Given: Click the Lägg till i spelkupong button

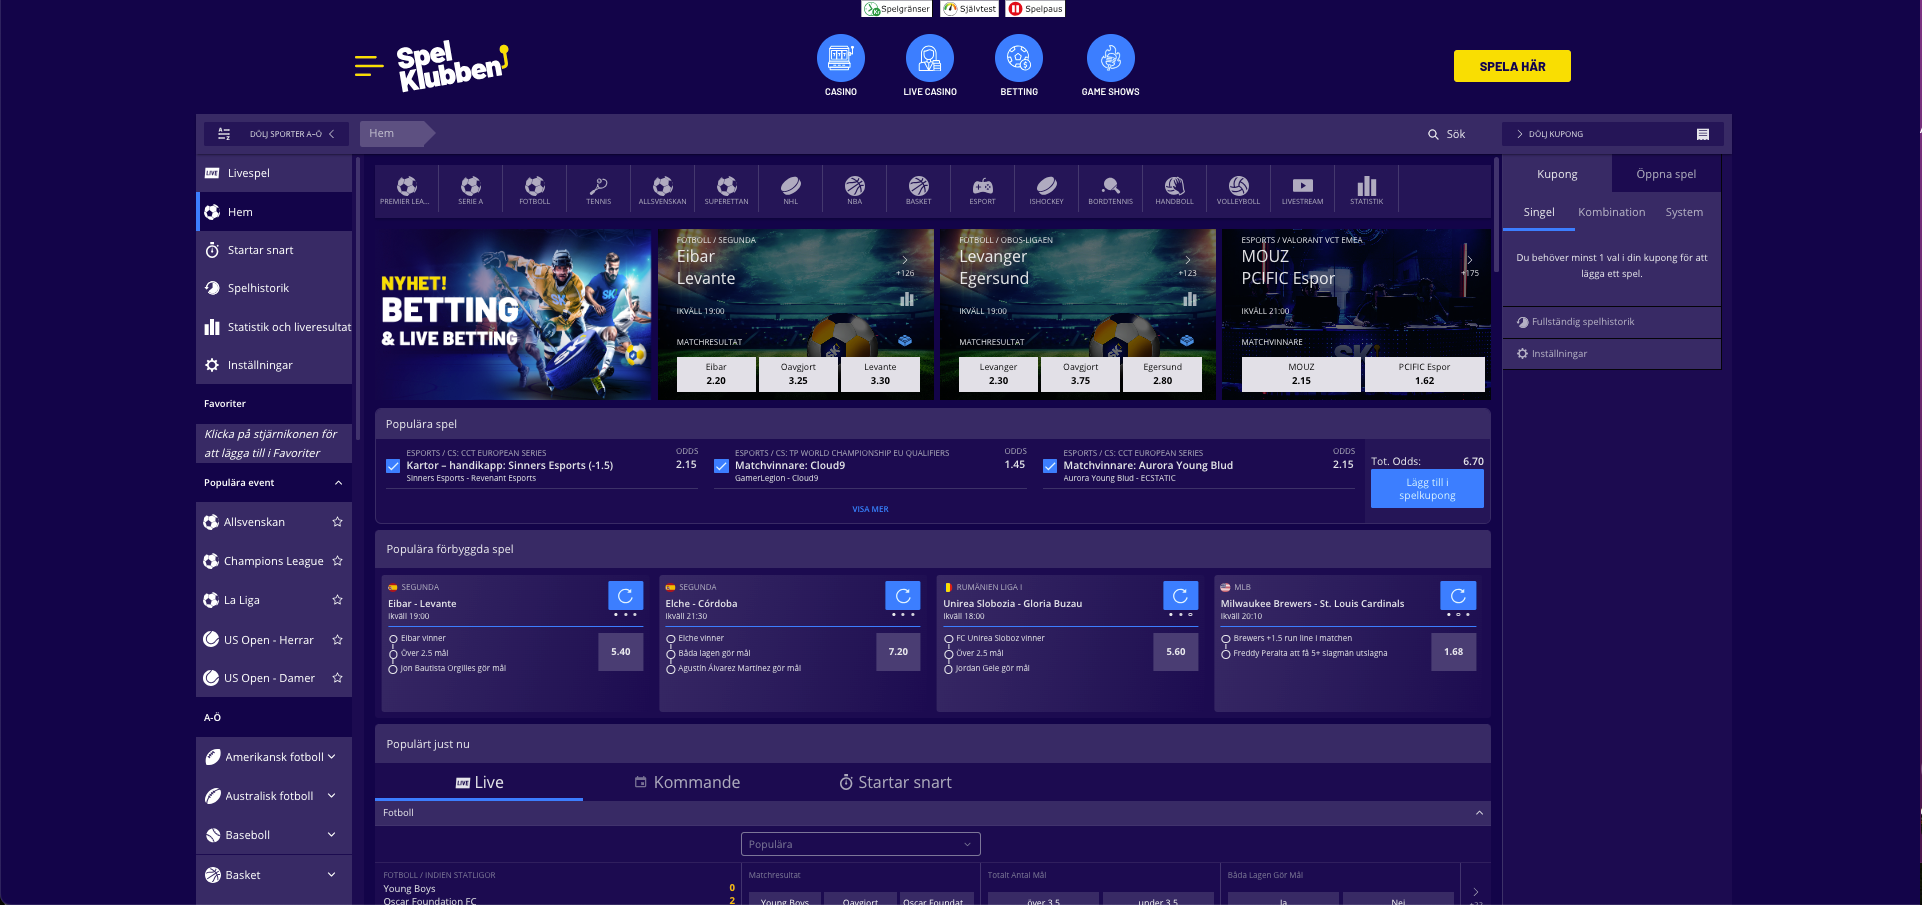Looking at the screenshot, I should point(1426,489).
